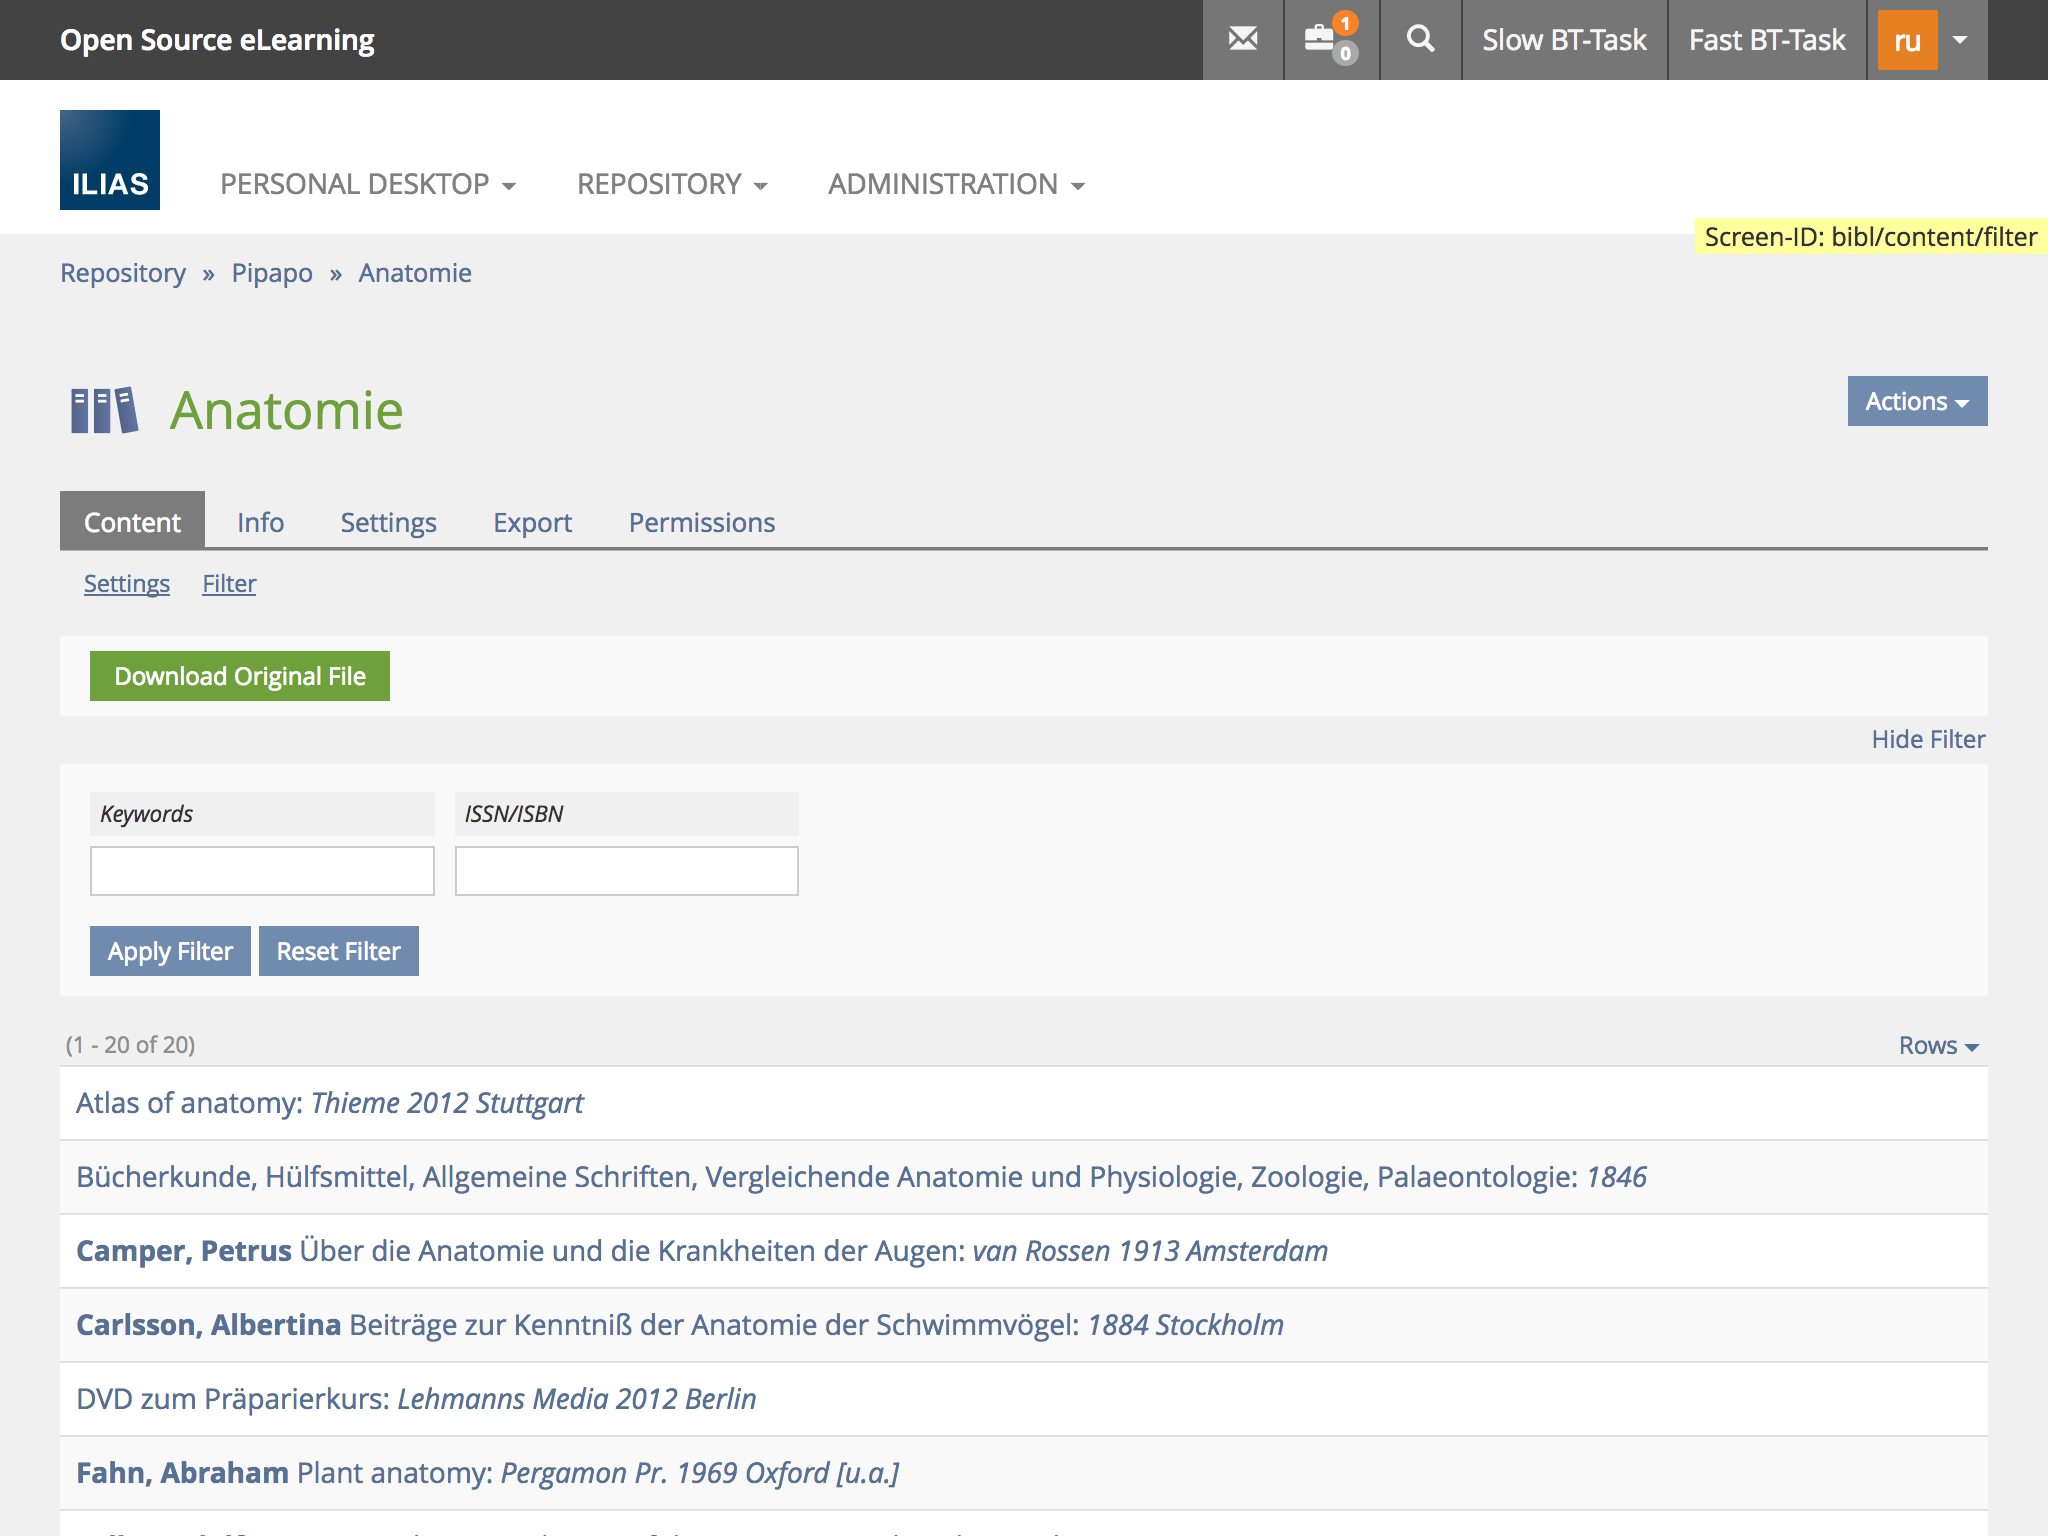Expand the user menu caret

pyautogui.click(x=1961, y=40)
